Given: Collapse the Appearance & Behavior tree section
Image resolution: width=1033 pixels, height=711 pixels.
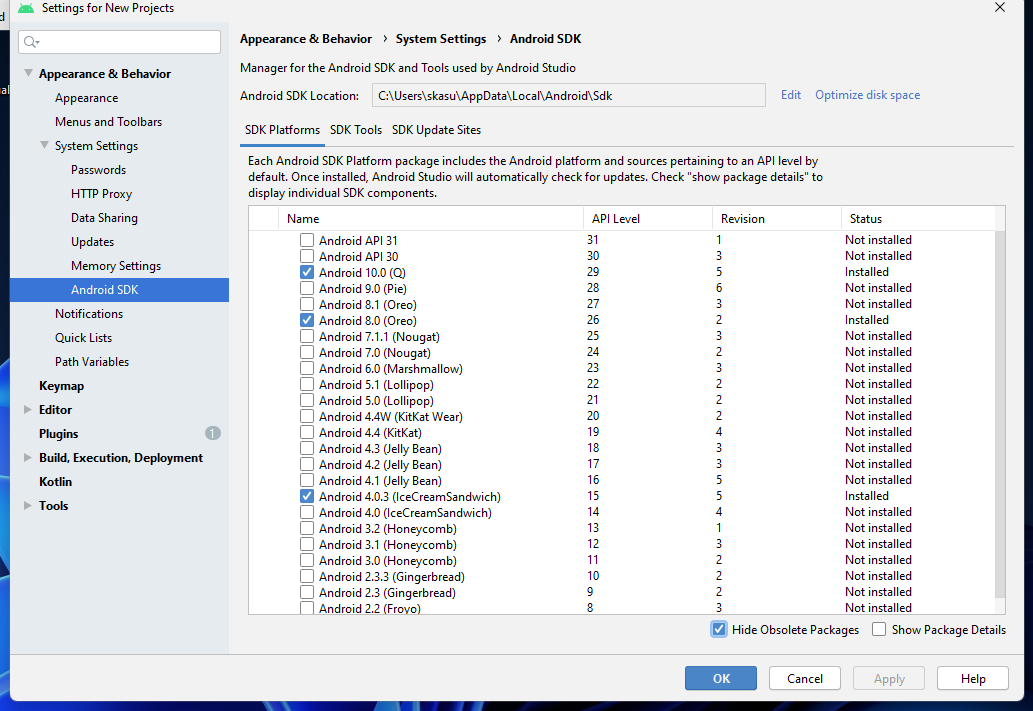Looking at the screenshot, I should pyautogui.click(x=28, y=73).
